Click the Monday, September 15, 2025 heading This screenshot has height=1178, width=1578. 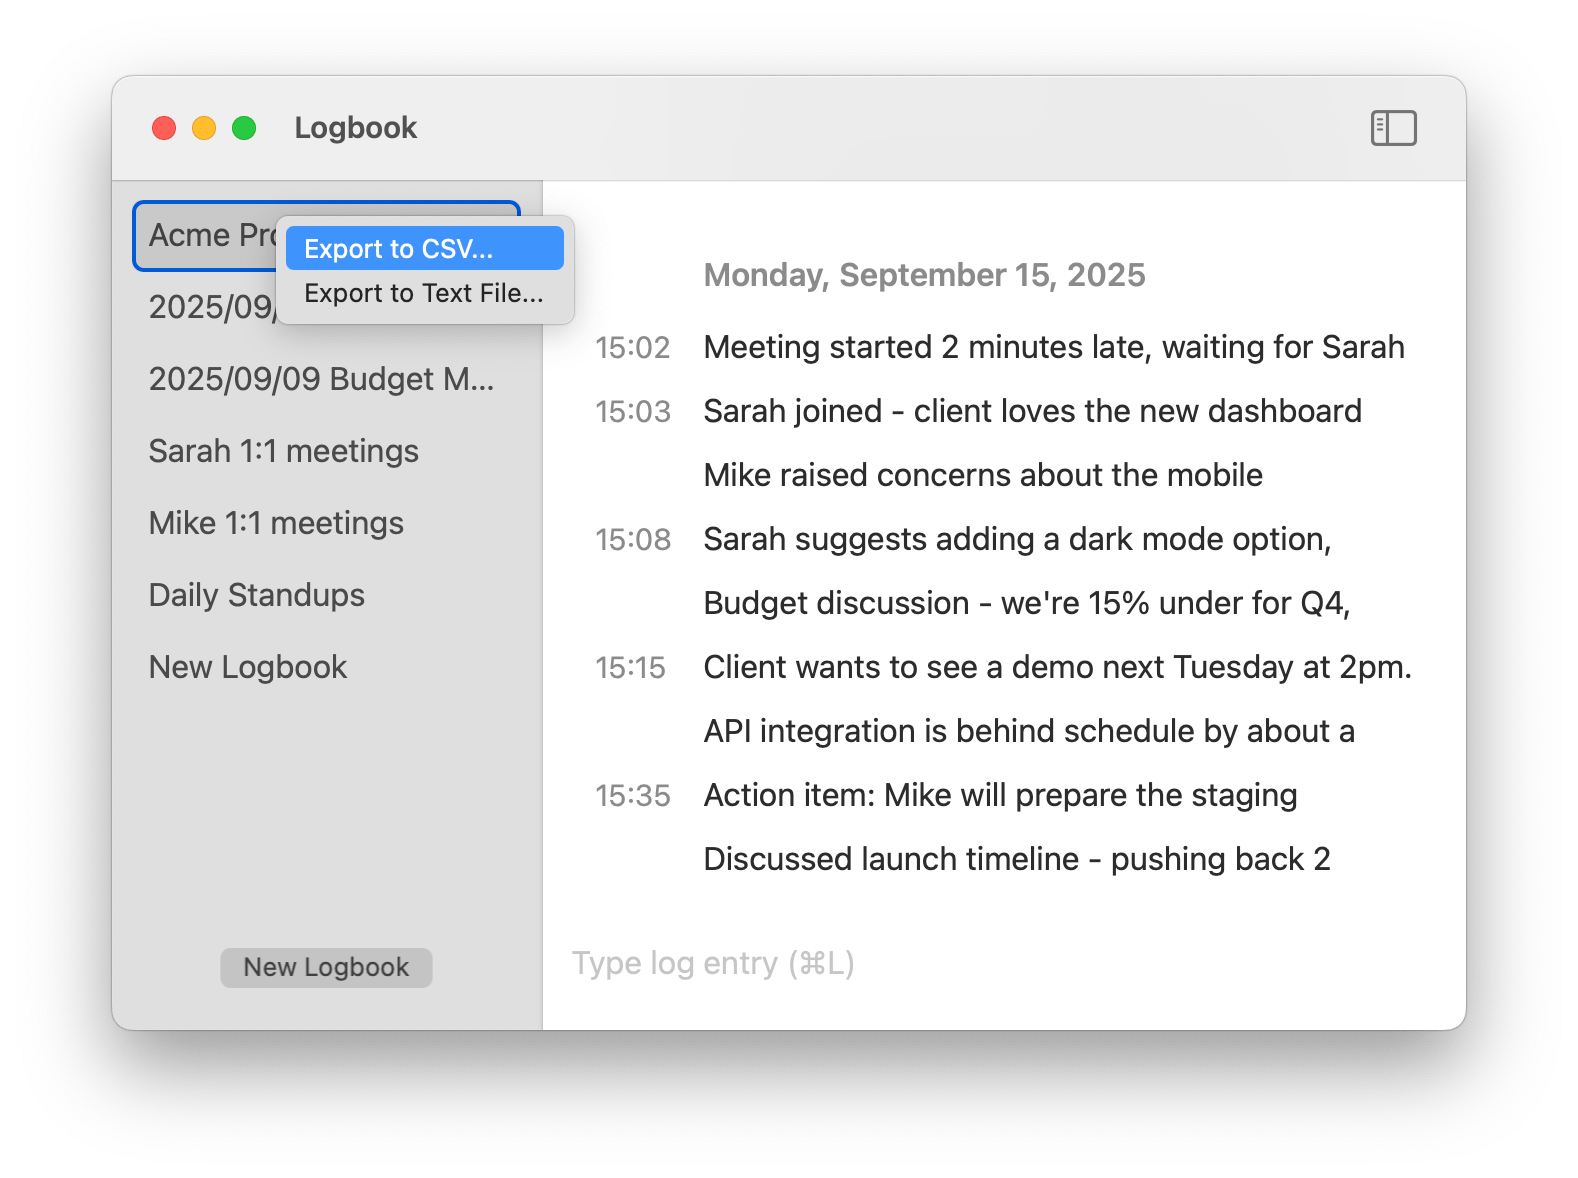tap(924, 275)
